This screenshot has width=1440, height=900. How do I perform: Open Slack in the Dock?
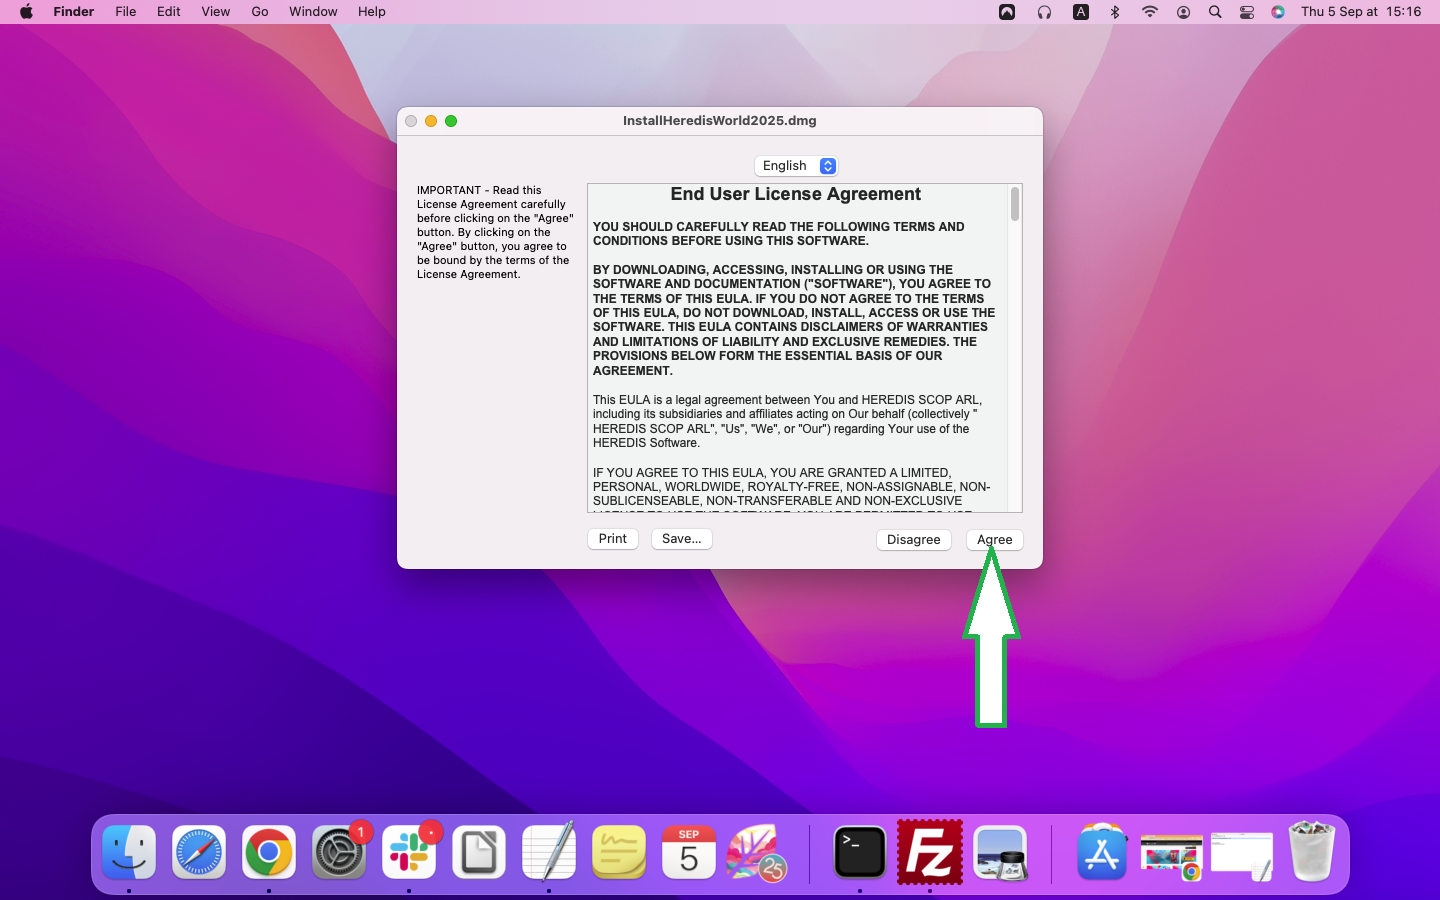tap(409, 853)
